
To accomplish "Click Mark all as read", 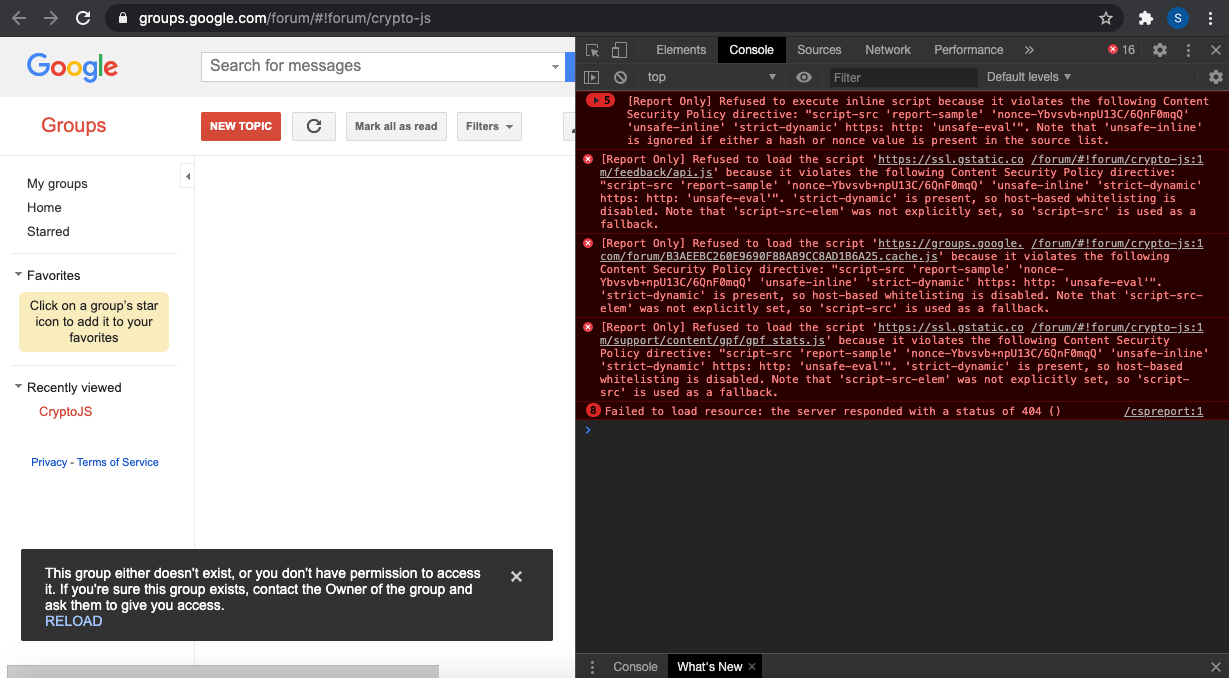I will click(x=396, y=126).
